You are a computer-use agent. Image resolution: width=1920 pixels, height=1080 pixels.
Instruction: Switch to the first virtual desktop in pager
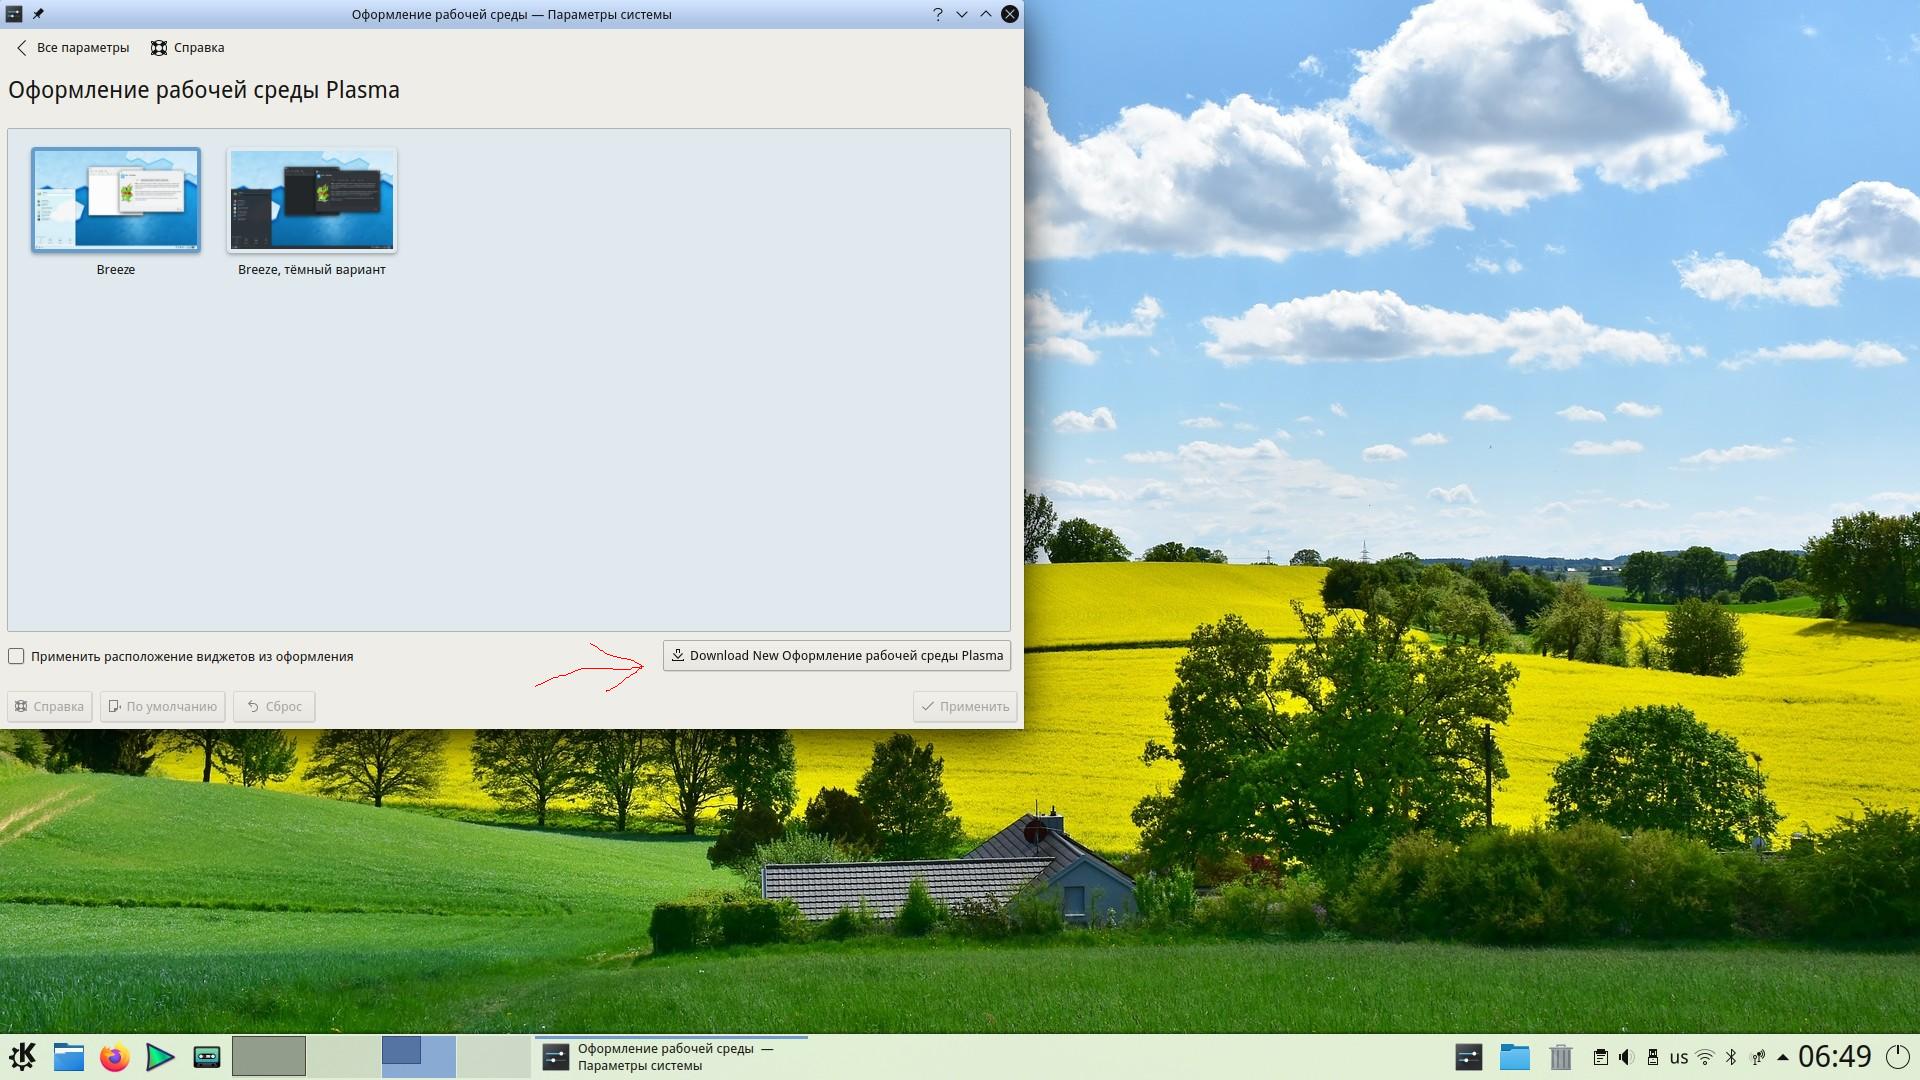pyautogui.click(x=269, y=1056)
